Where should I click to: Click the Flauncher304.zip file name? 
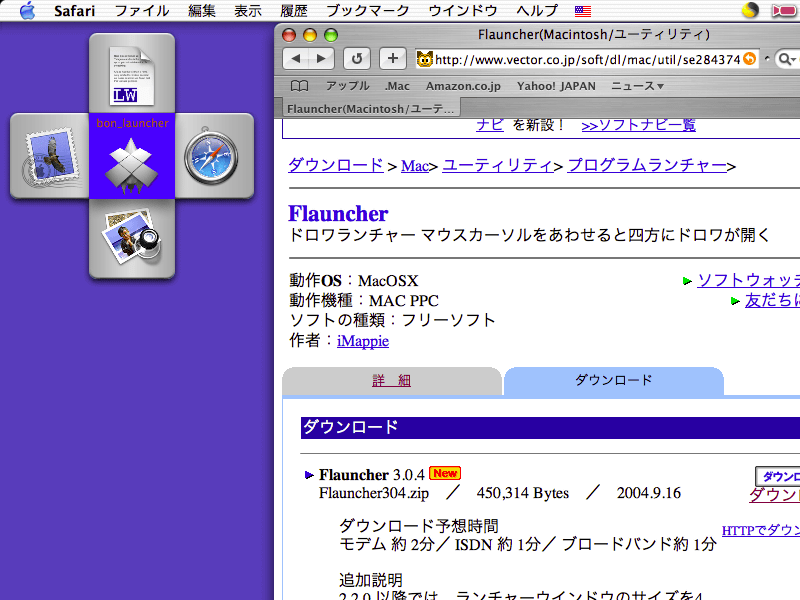click(374, 493)
